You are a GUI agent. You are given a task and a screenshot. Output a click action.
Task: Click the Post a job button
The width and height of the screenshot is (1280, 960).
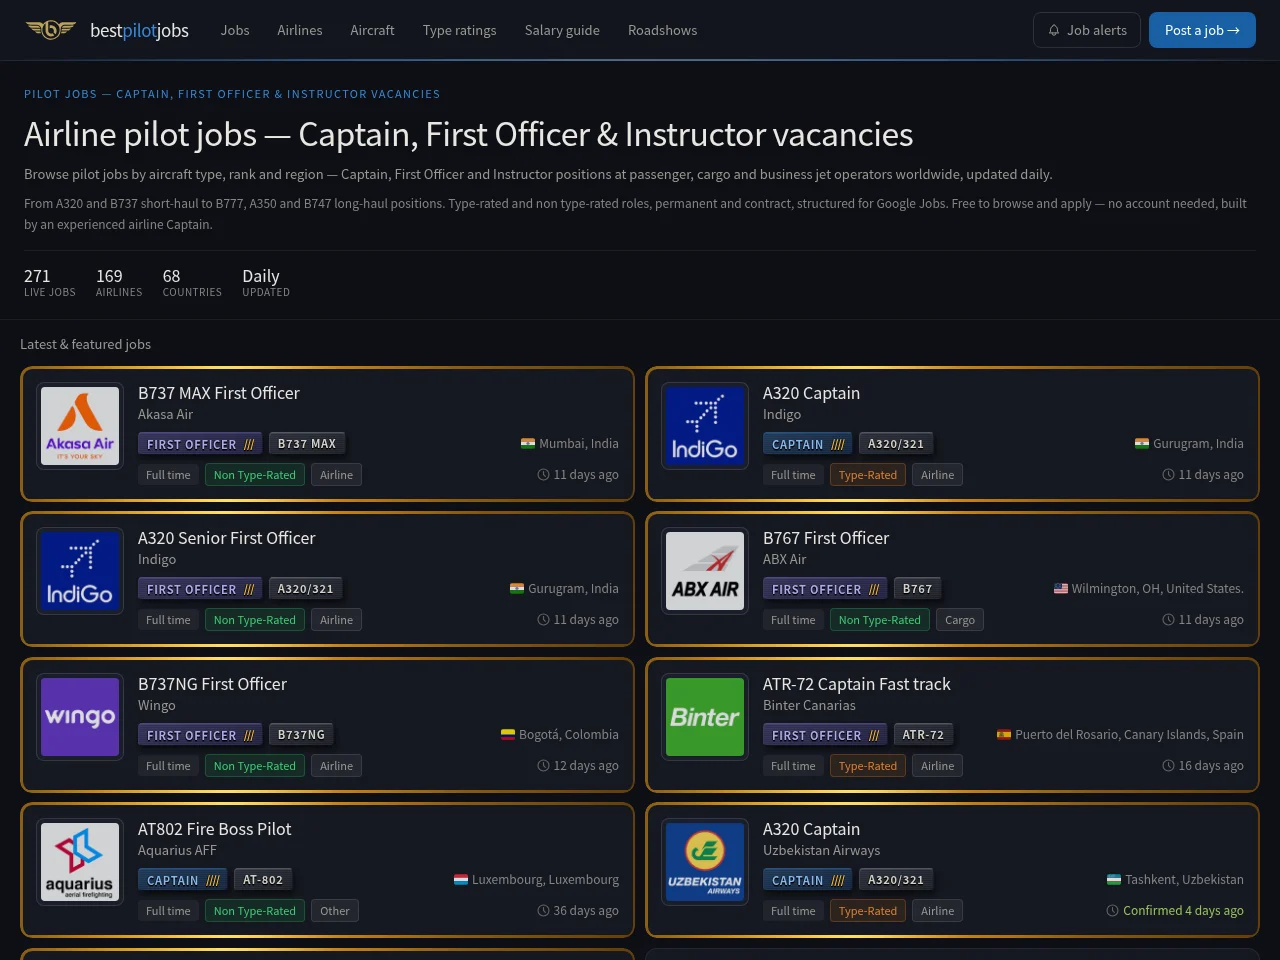(x=1202, y=30)
